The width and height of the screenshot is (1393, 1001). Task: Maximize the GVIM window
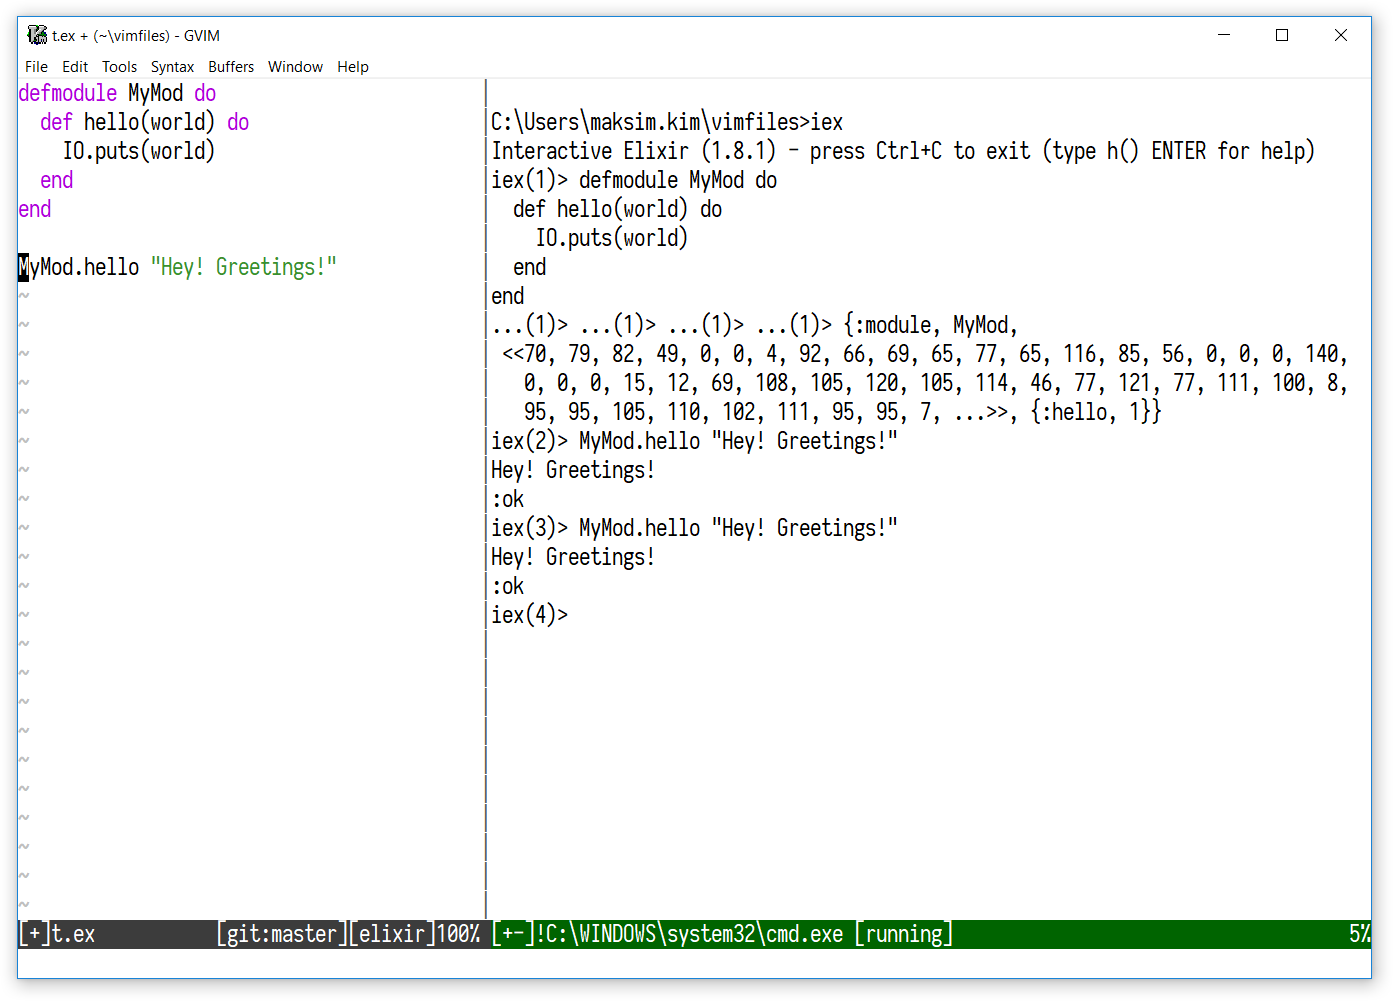tap(1282, 35)
